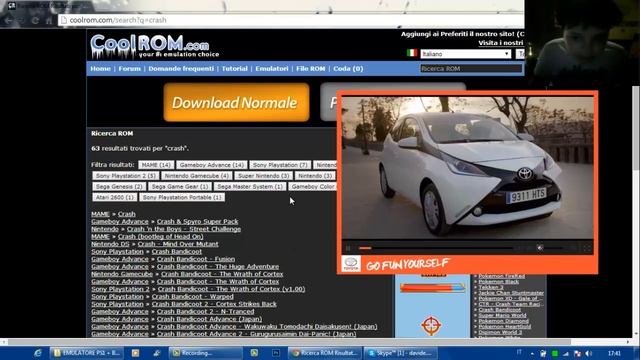Viewport: 640px width, 360px height.
Task: Click the taskbar volume icon
Action: 589,353
